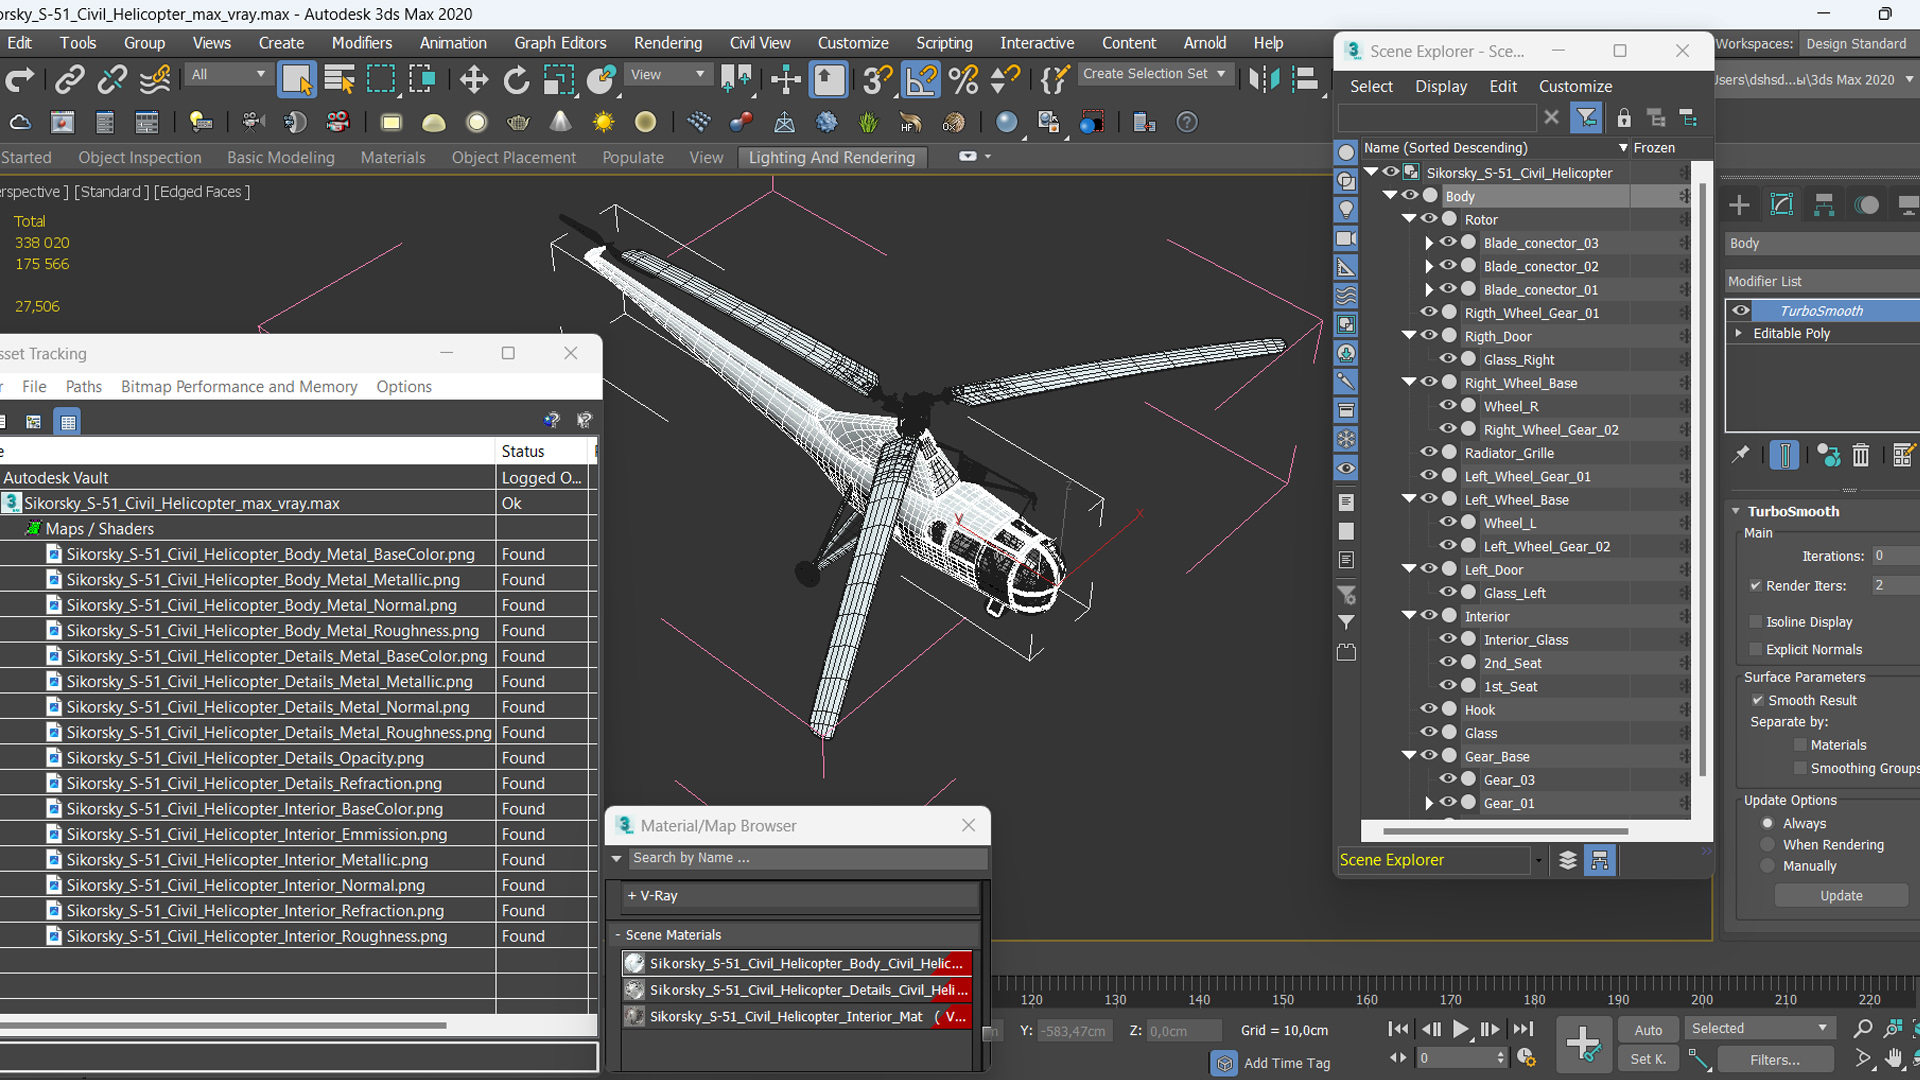Open Display menu in Scene Explorer
Screen dimensions: 1920x1080
(x=1441, y=87)
